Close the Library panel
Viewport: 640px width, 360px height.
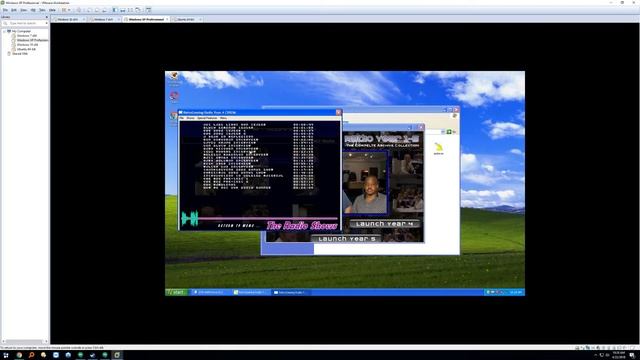[x=47, y=17]
